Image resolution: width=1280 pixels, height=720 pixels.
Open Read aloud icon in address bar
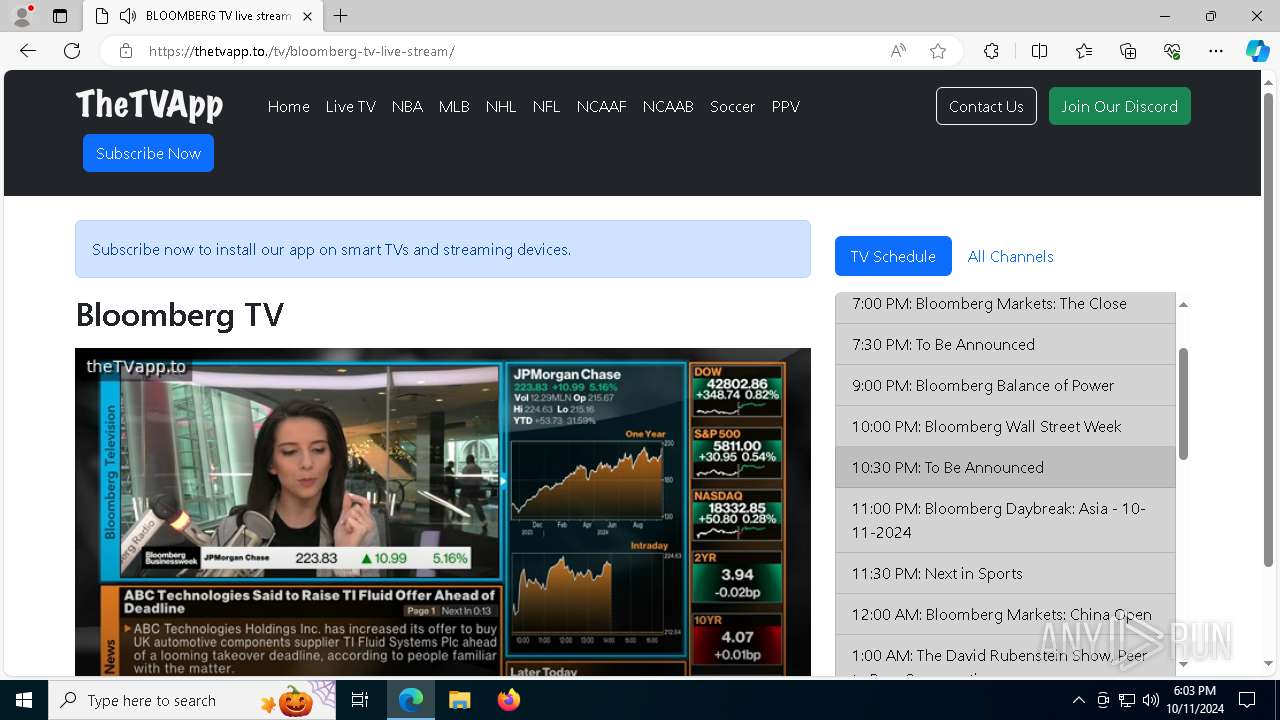[x=898, y=51]
